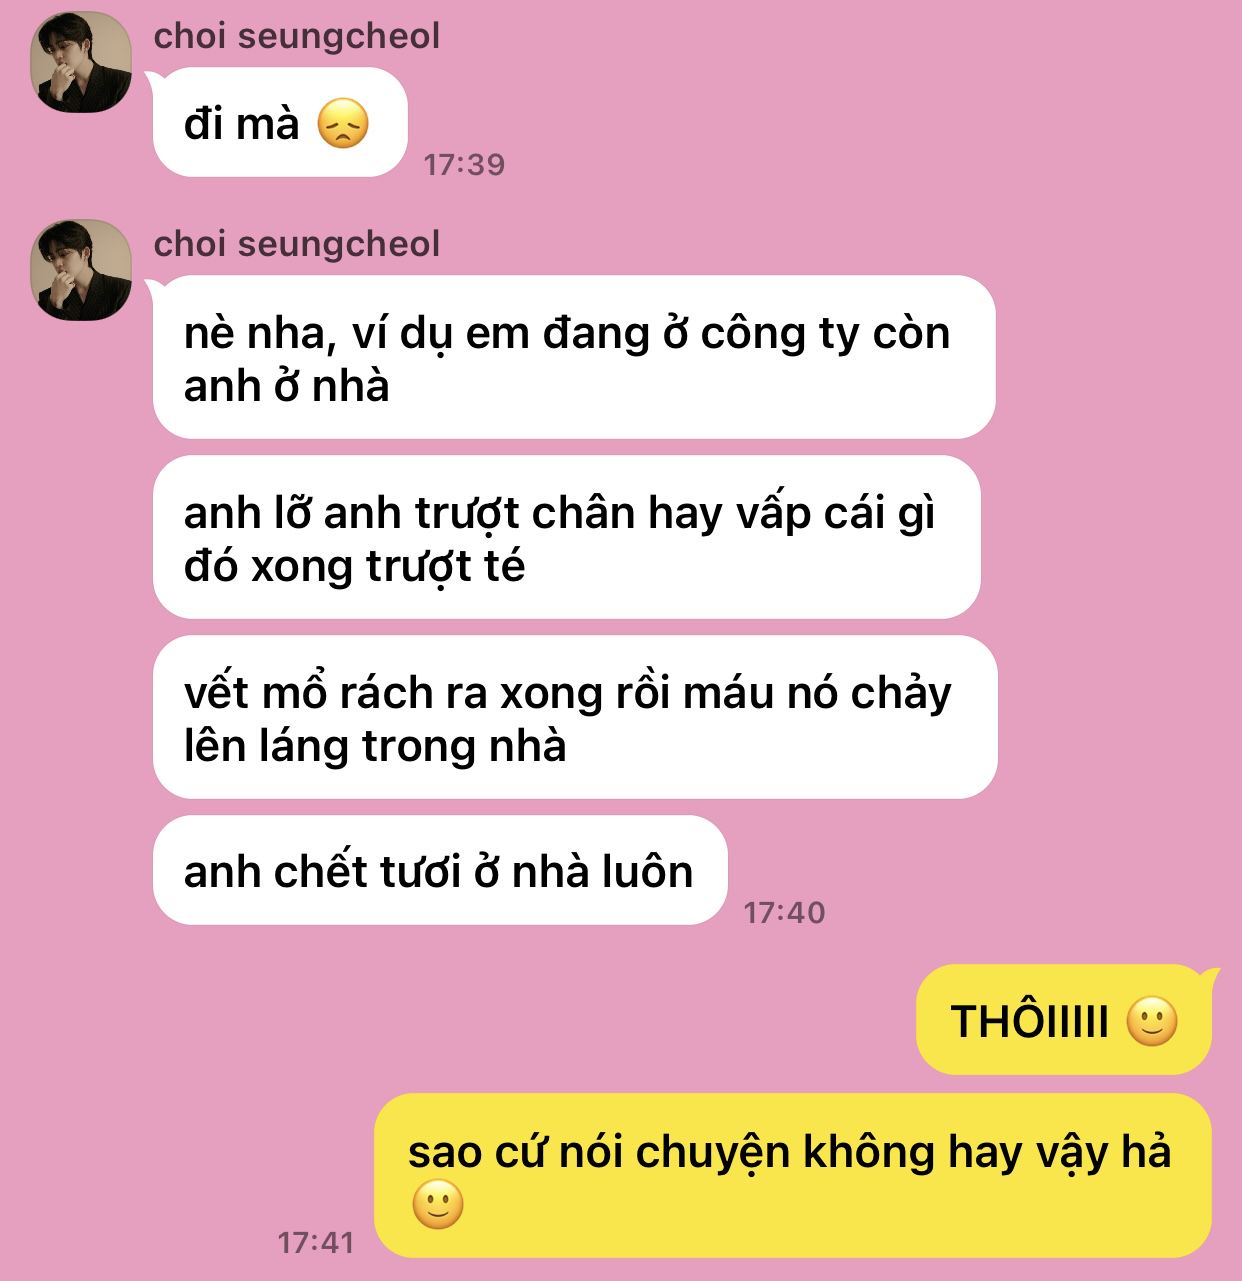1242x1281 pixels.
Task: Open the second choi seungcheol profile avatar
Action: 81,270
